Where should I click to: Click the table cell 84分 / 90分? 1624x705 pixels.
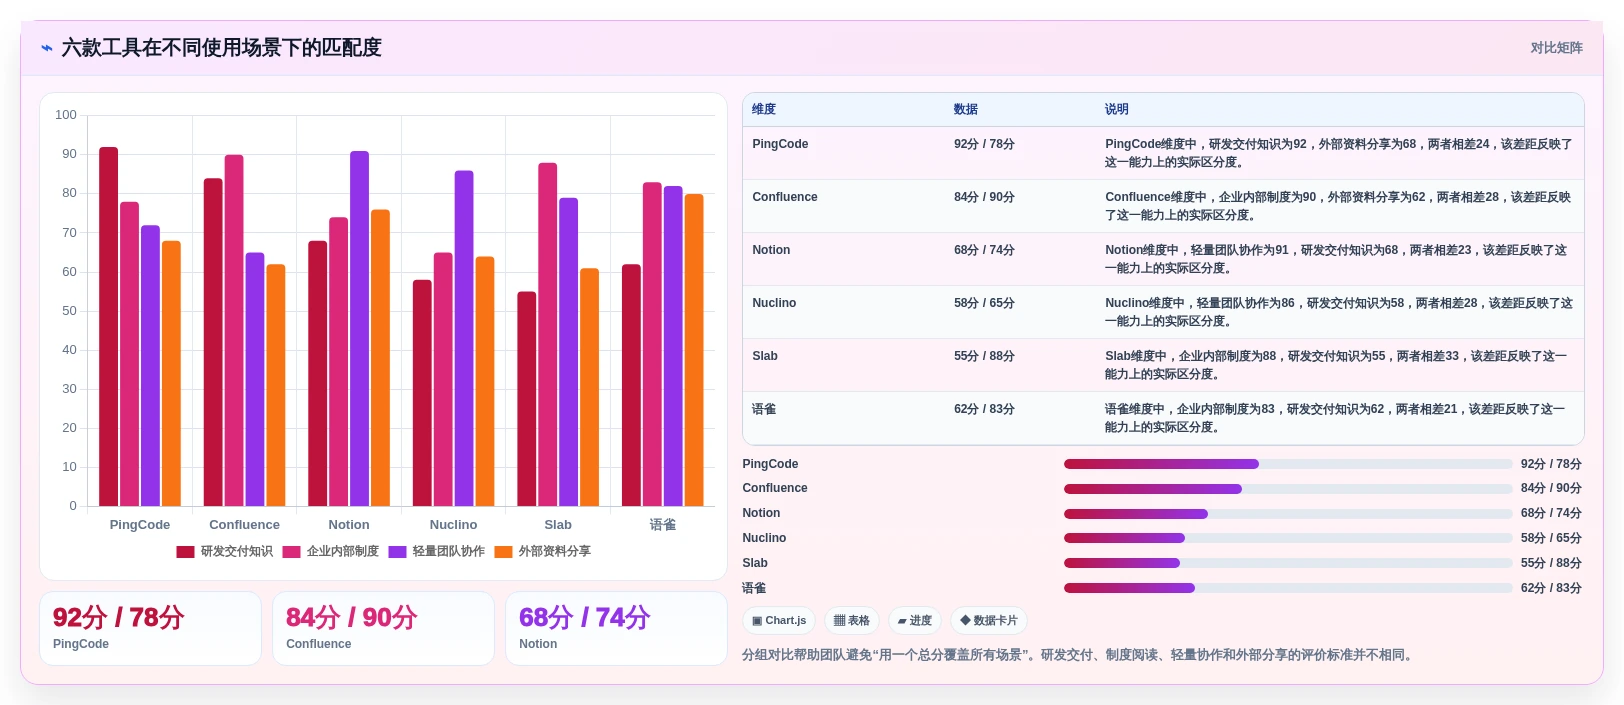point(984,197)
